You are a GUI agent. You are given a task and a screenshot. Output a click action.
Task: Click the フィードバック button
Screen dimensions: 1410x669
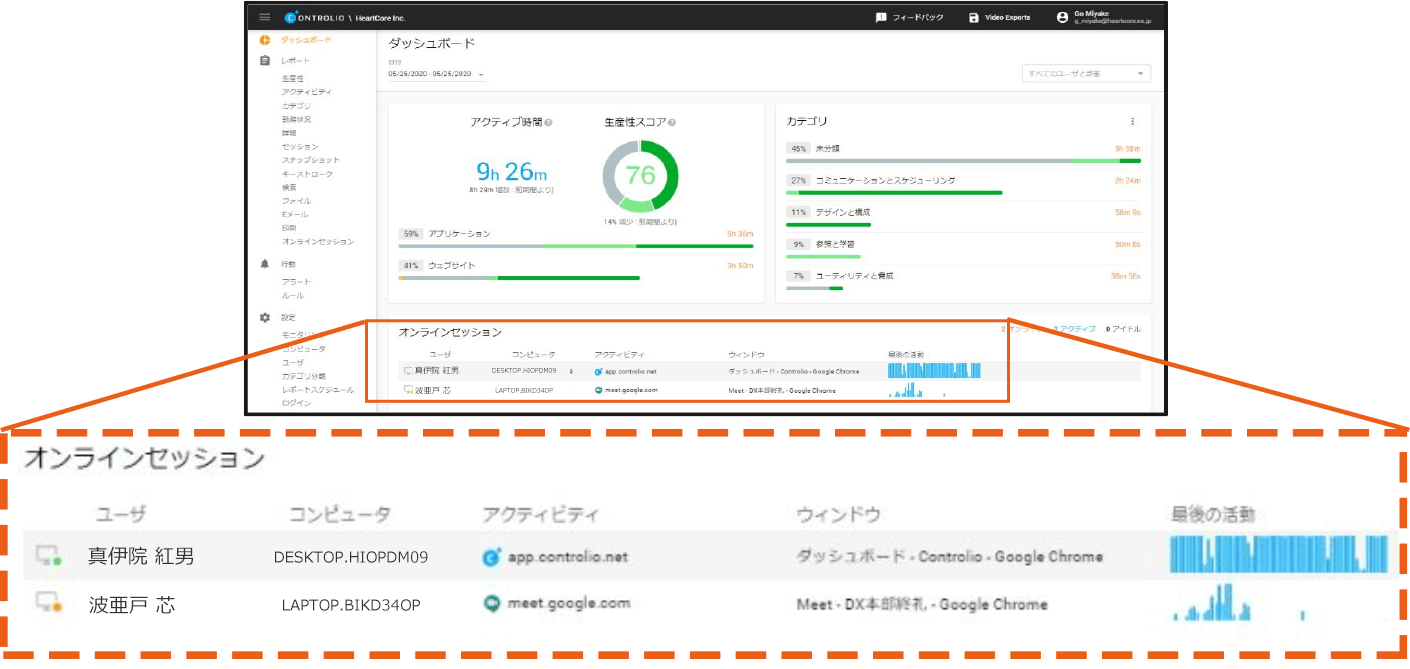[x=909, y=17]
